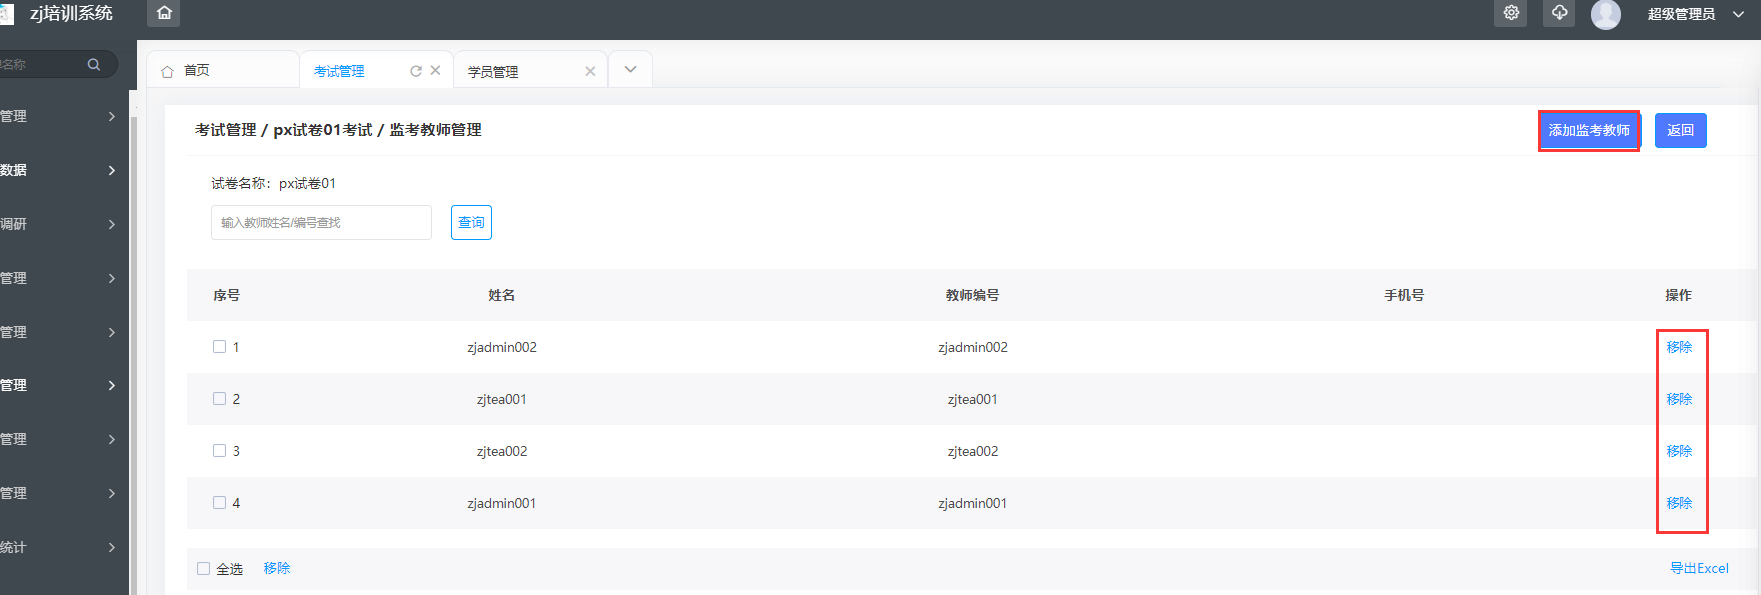
Task: Click the 导出Excel link
Action: [x=1699, y=568]
